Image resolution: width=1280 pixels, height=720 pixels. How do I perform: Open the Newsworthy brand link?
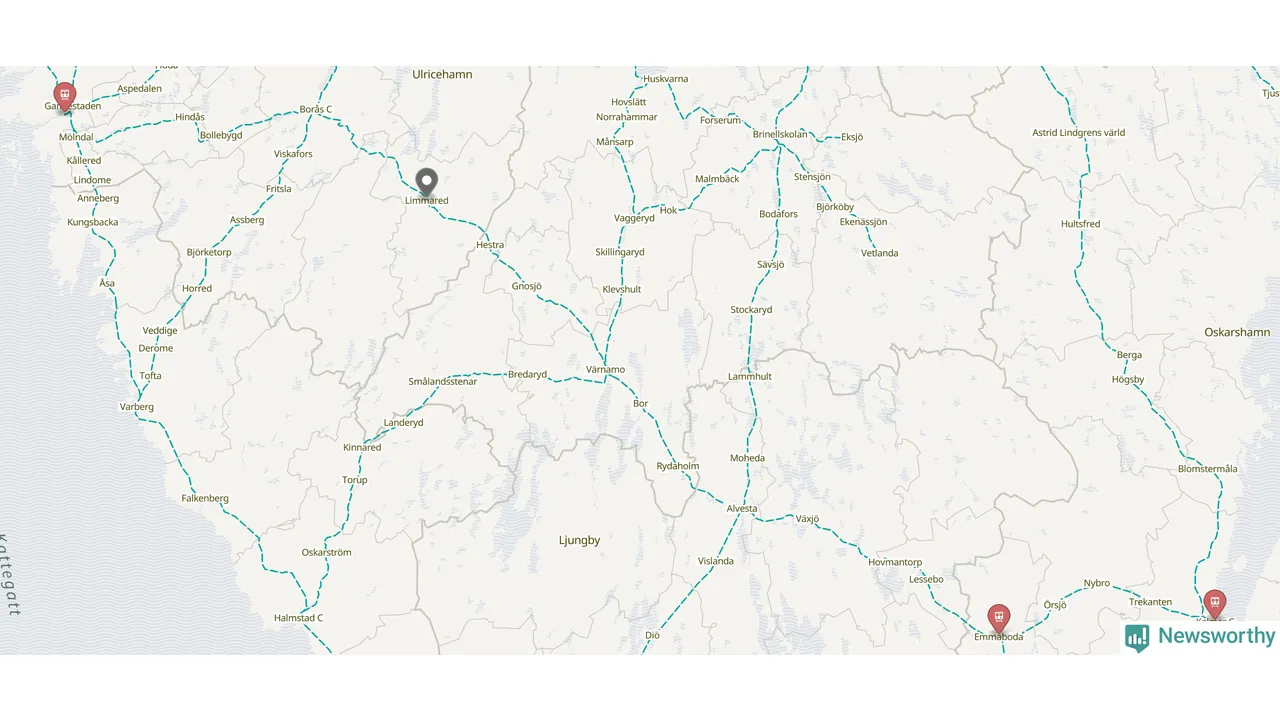(x=1200, y=637)
